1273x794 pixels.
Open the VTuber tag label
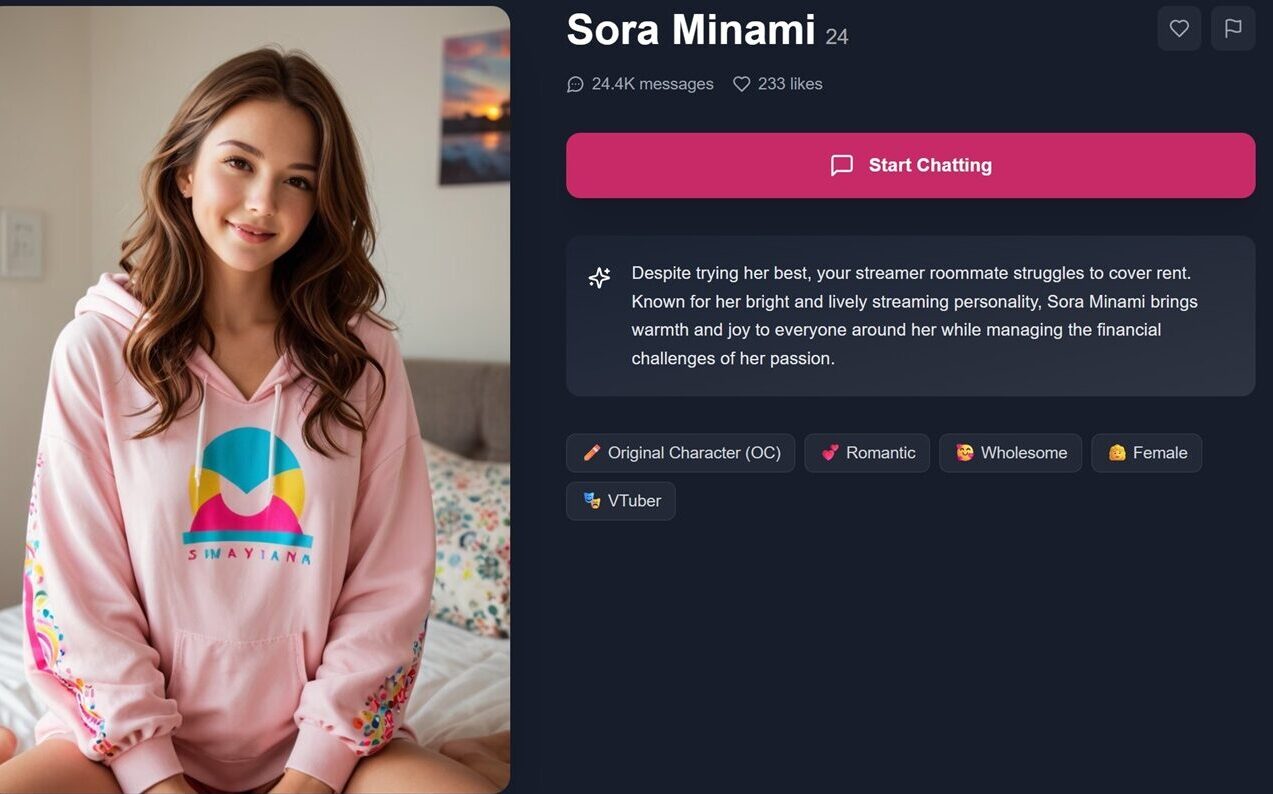tap(634, 501)
